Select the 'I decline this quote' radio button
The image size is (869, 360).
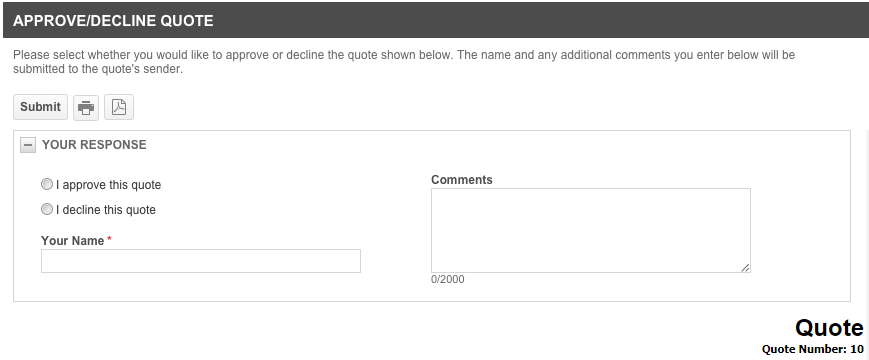click(47, 209)
